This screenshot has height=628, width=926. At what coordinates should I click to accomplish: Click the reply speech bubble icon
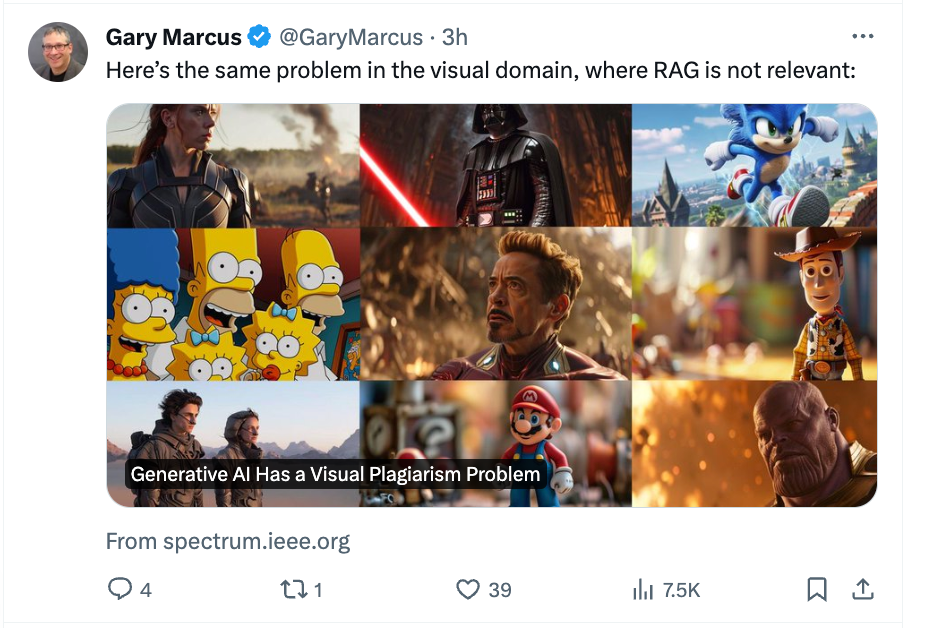[x=120, y=589]
